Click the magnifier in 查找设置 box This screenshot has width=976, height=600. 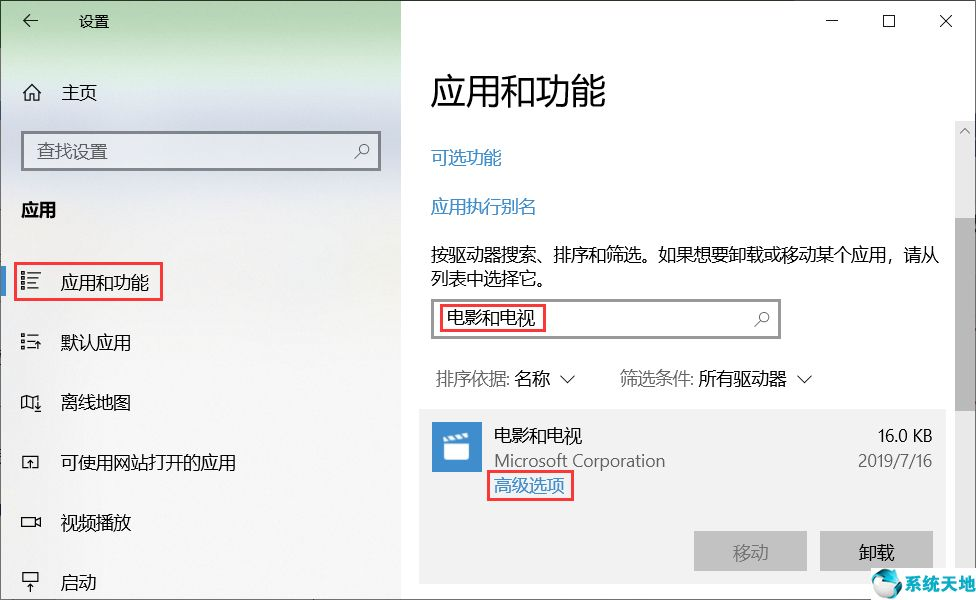pos(362,151)
